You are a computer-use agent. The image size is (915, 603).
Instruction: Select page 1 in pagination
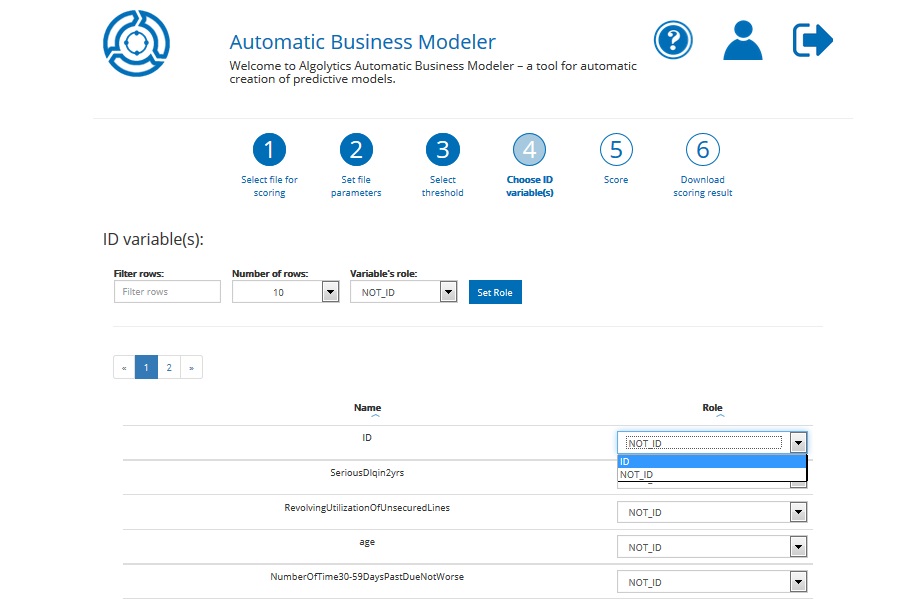tap(146, 367)
